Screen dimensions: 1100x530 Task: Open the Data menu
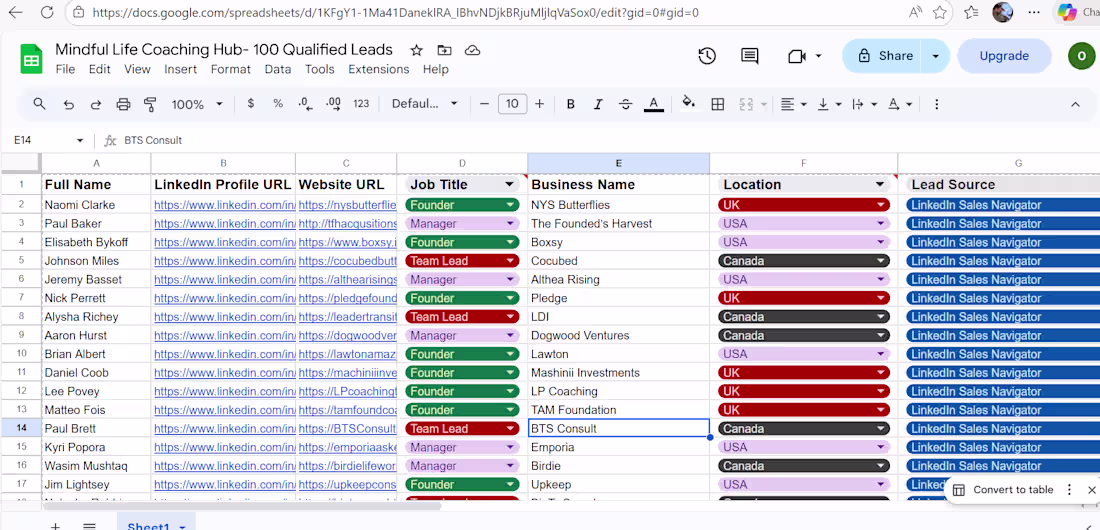pyautogui.click(x=278, y=69)
